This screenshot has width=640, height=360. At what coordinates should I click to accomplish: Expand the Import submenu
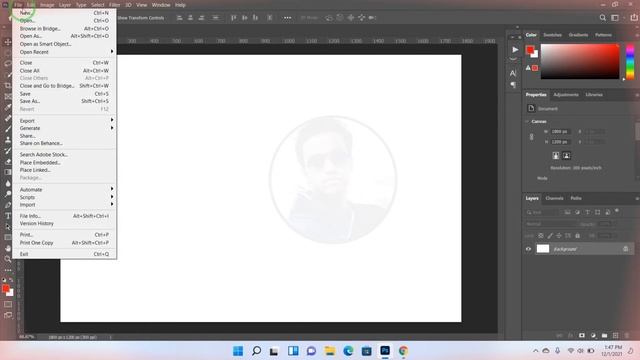[64, 204]
